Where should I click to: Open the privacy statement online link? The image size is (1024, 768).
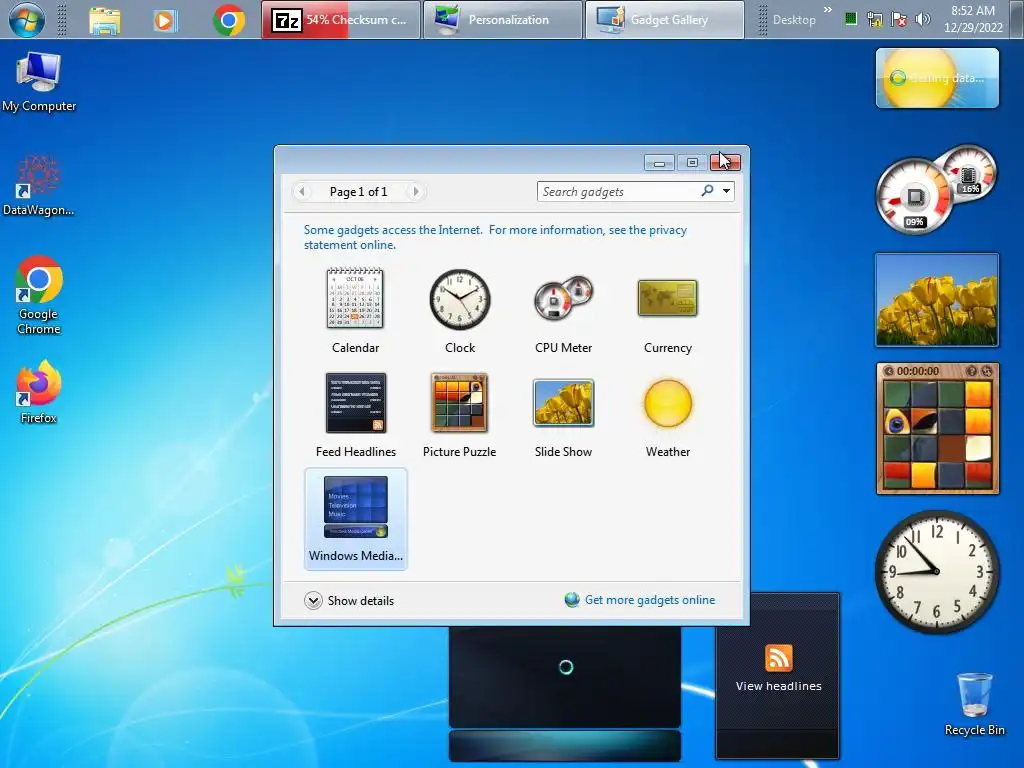495,237
